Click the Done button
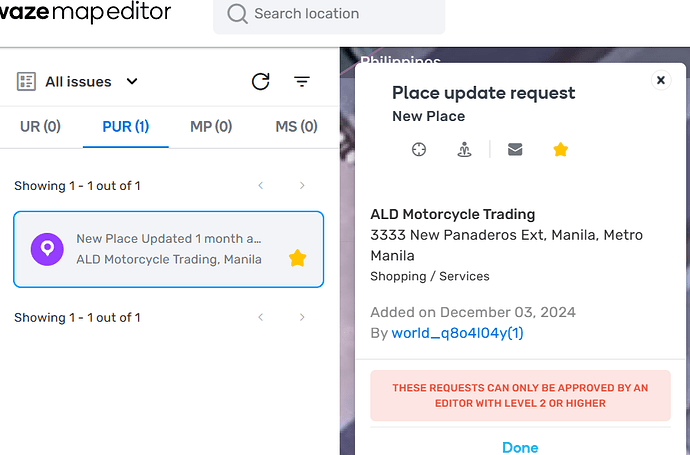The image size is (690, 455). coord(520,447)
